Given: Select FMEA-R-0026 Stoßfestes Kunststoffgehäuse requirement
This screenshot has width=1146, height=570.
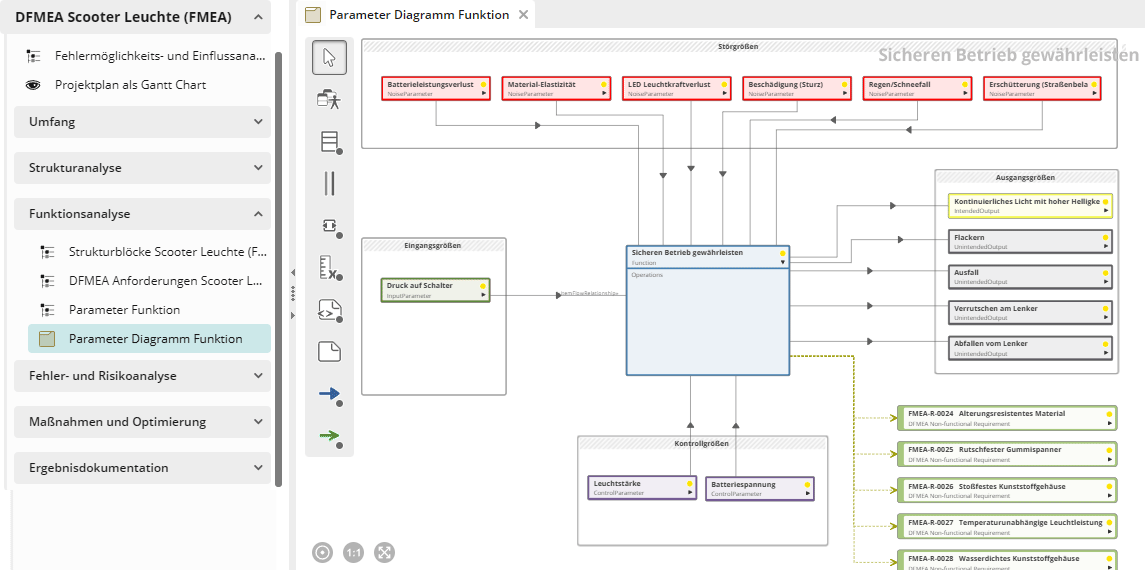Looking at the screenshot, I should click(1007, 490).
